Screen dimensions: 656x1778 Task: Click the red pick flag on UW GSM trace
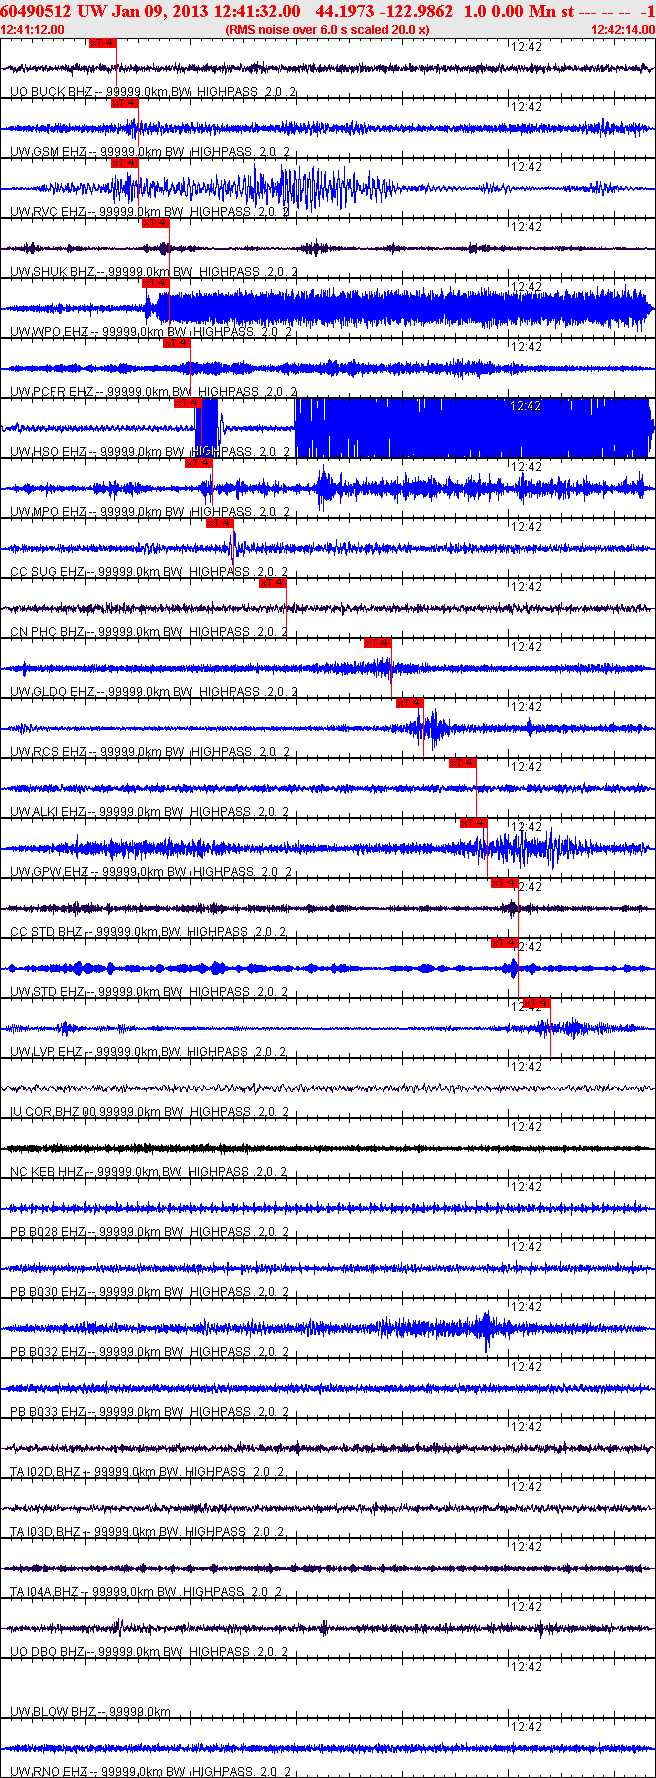click(x=125, y=103)
